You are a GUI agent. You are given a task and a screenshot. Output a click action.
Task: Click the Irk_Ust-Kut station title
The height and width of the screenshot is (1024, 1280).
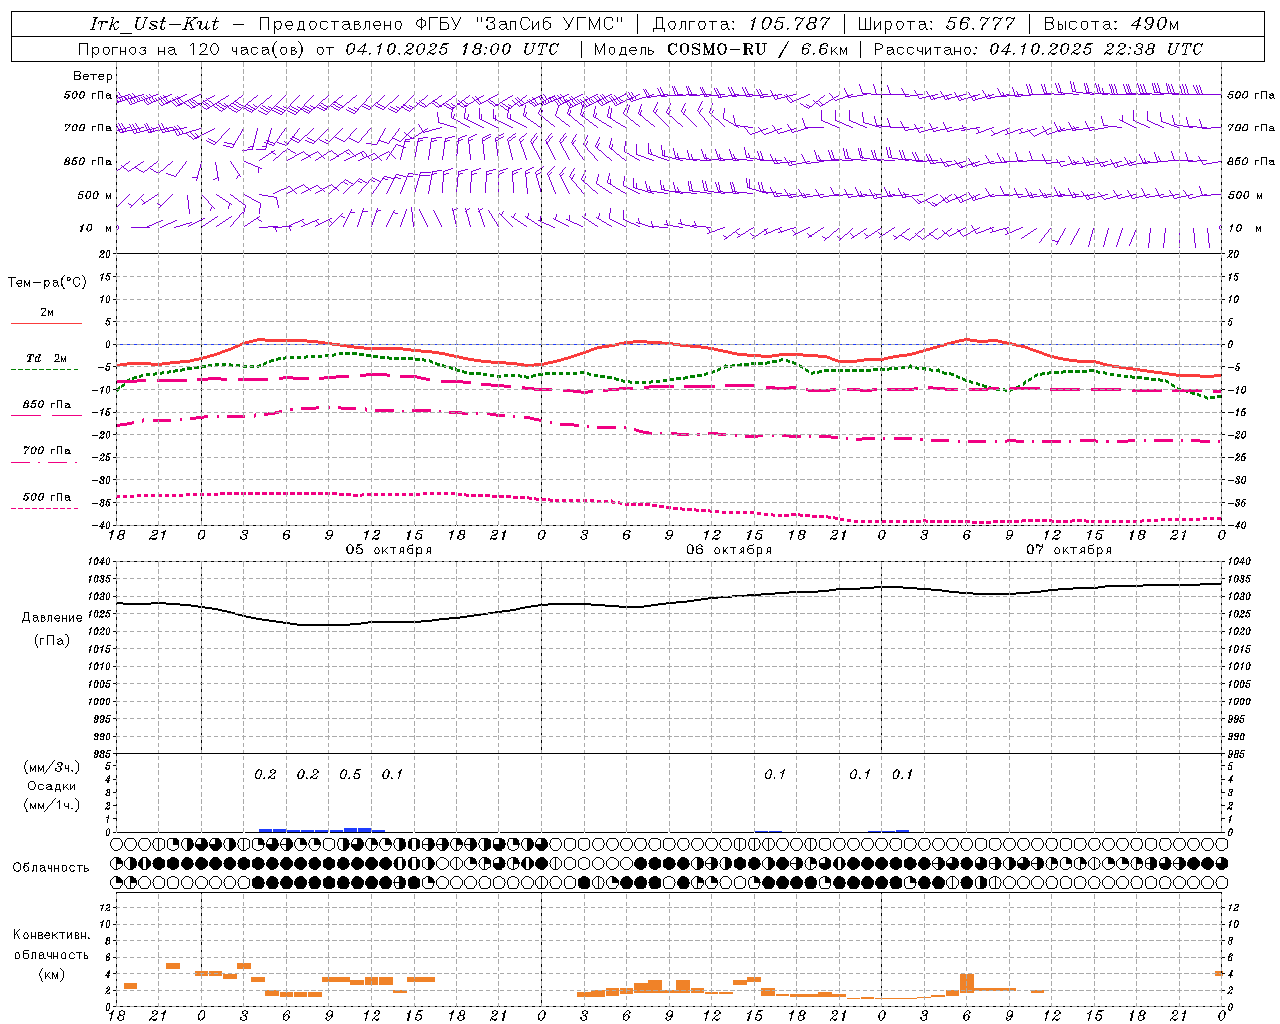coord(155,24)
